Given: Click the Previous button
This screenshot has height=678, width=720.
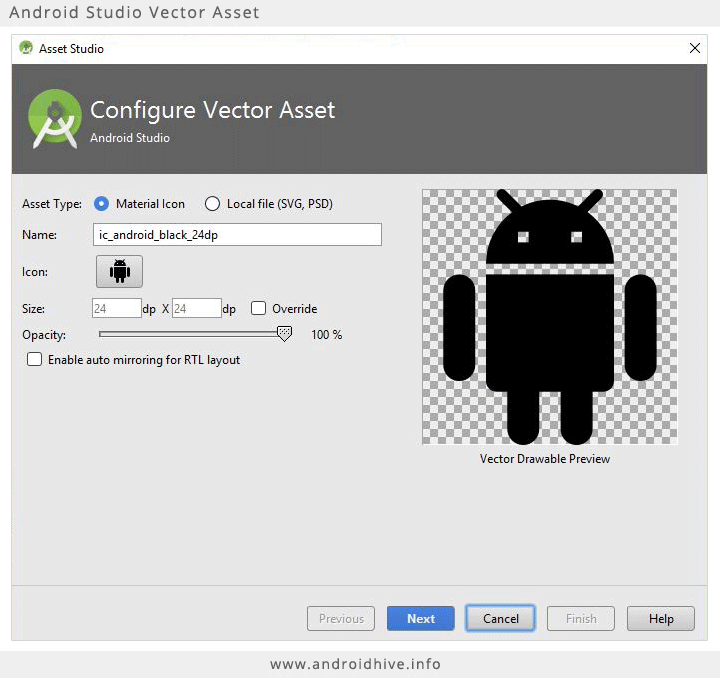Looking at the screenshot, I should pos(341,618).
